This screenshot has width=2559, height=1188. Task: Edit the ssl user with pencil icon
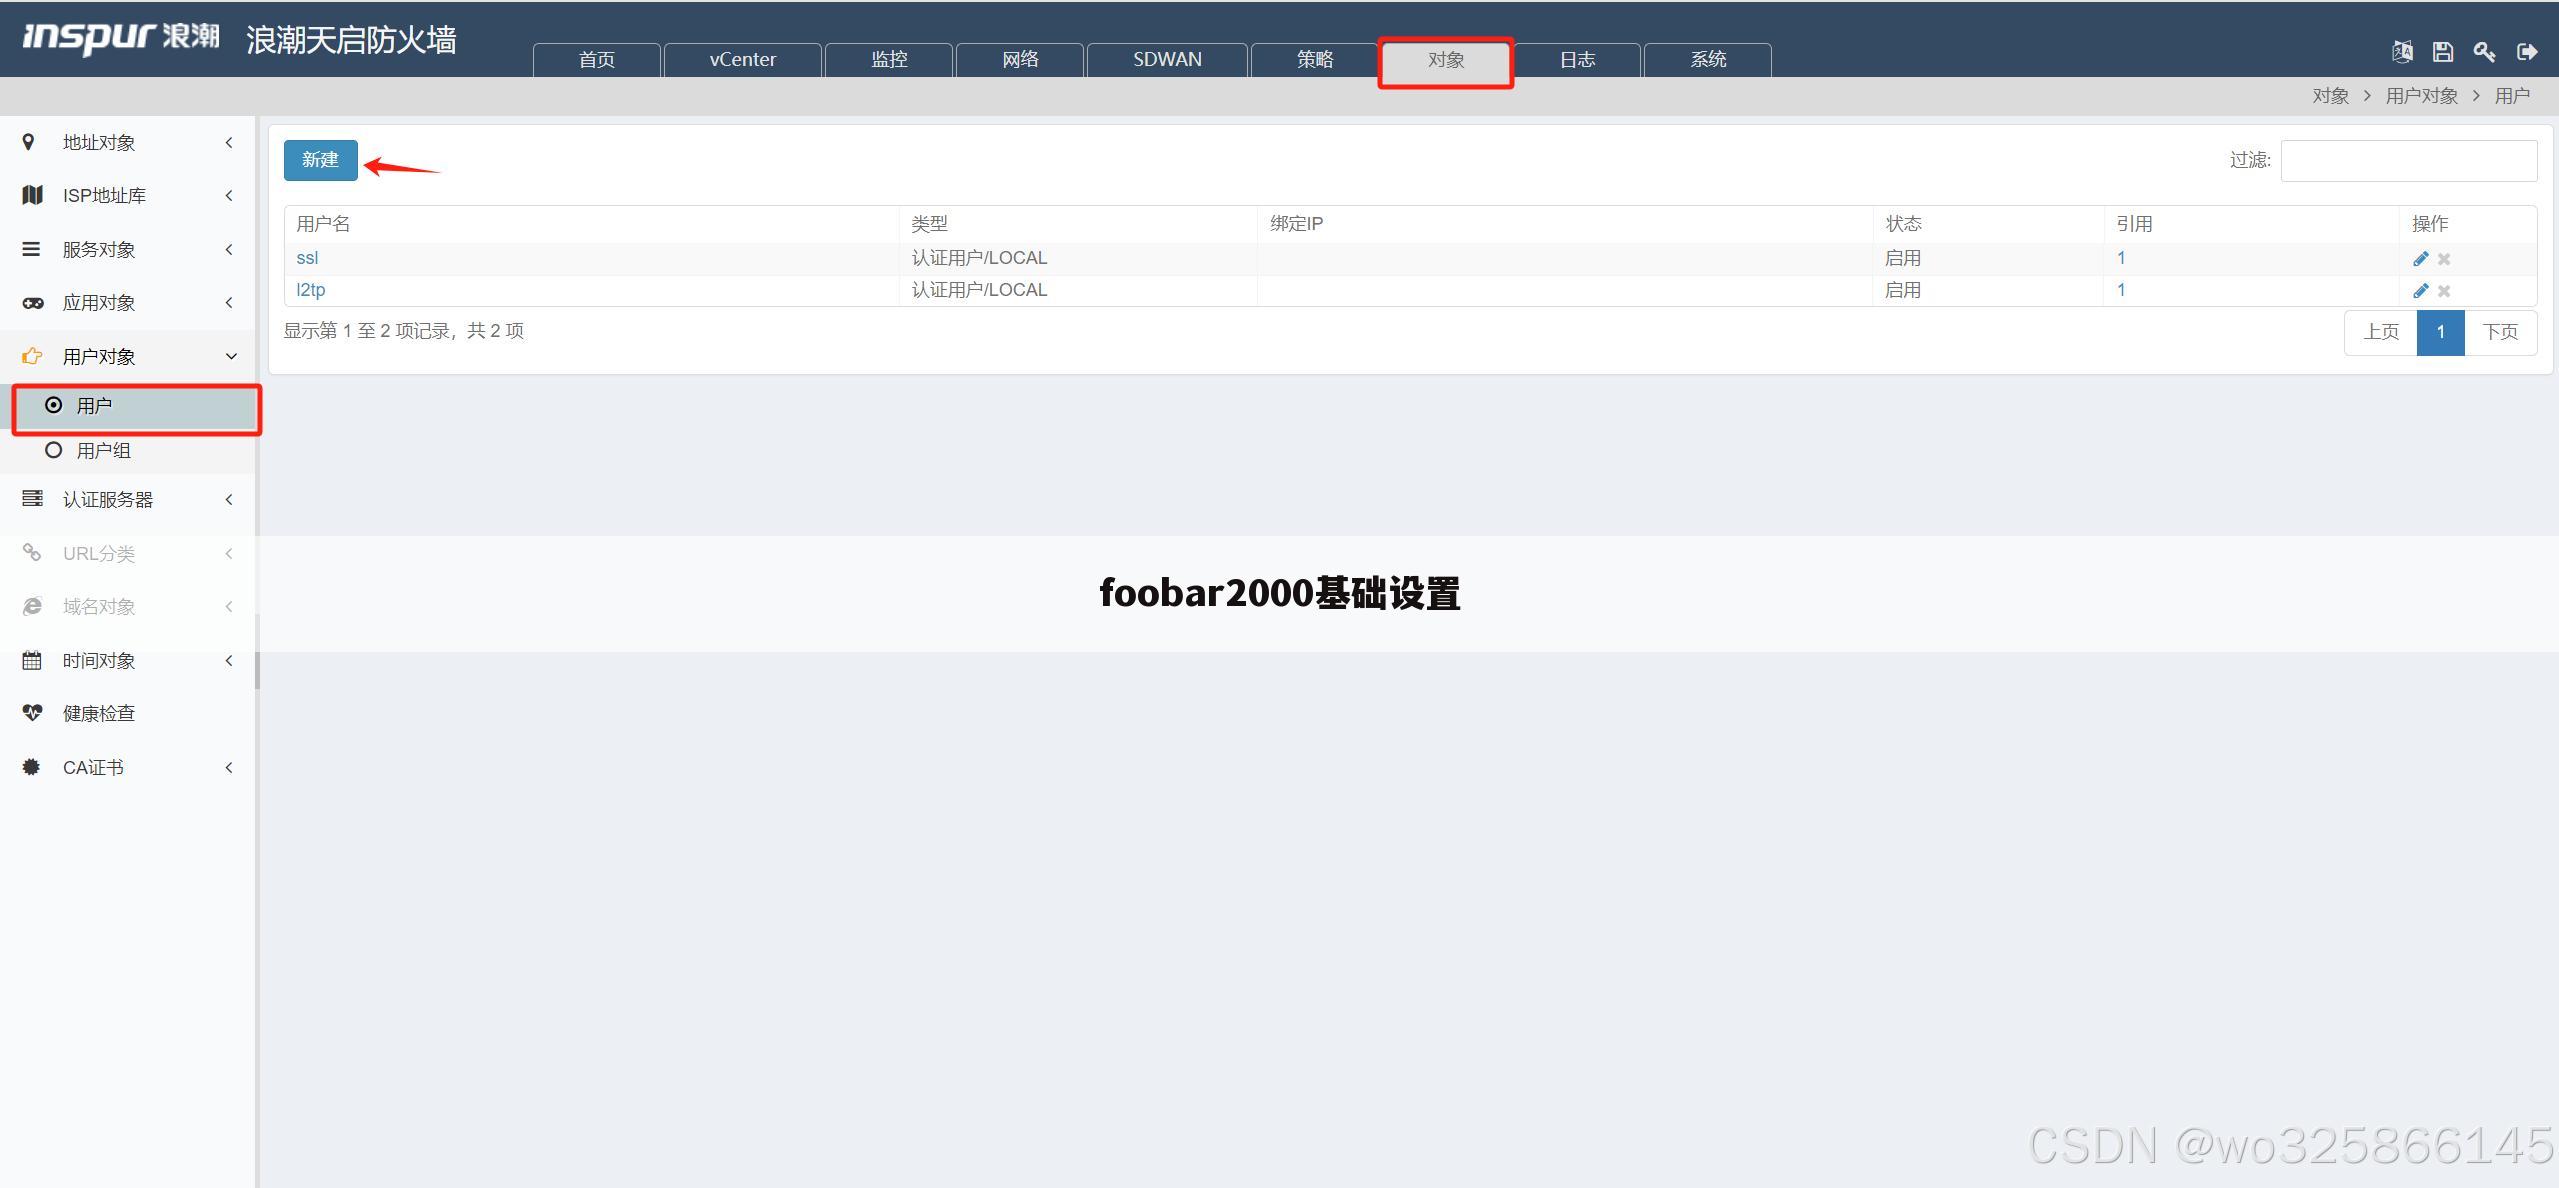tap(2420, 259)
